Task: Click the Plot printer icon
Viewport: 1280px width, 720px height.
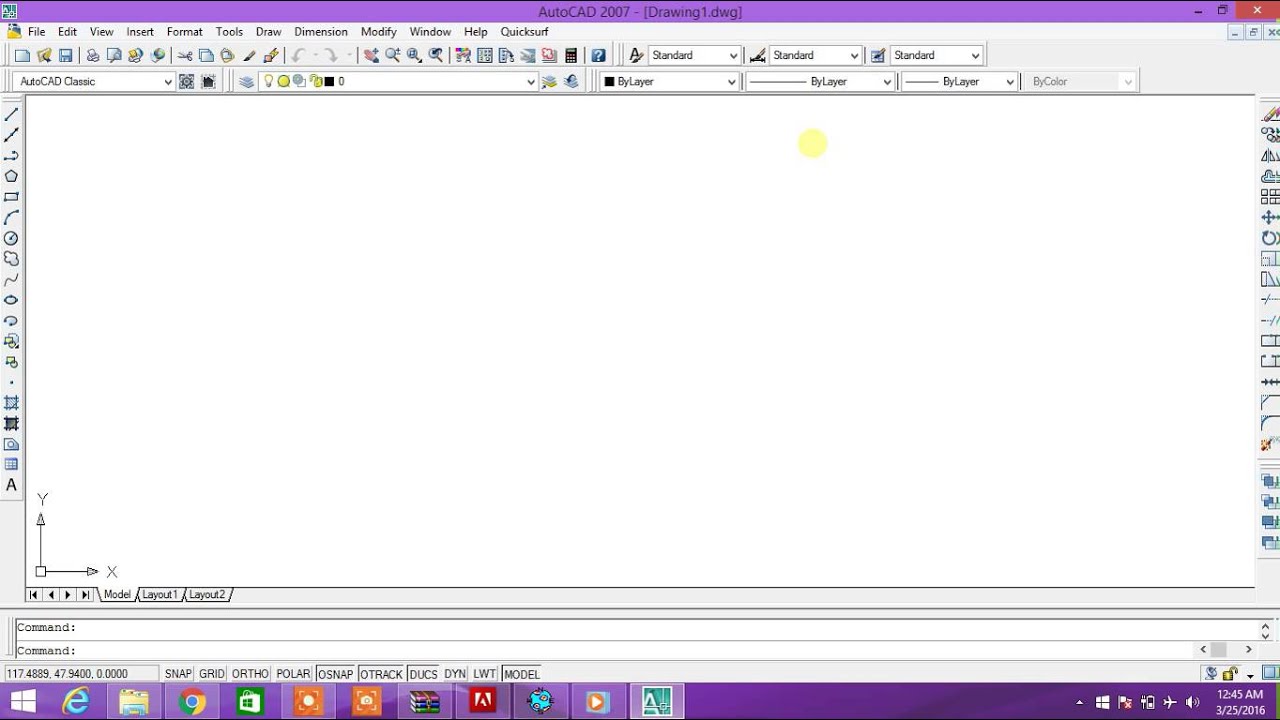Action: coord(93,55)
